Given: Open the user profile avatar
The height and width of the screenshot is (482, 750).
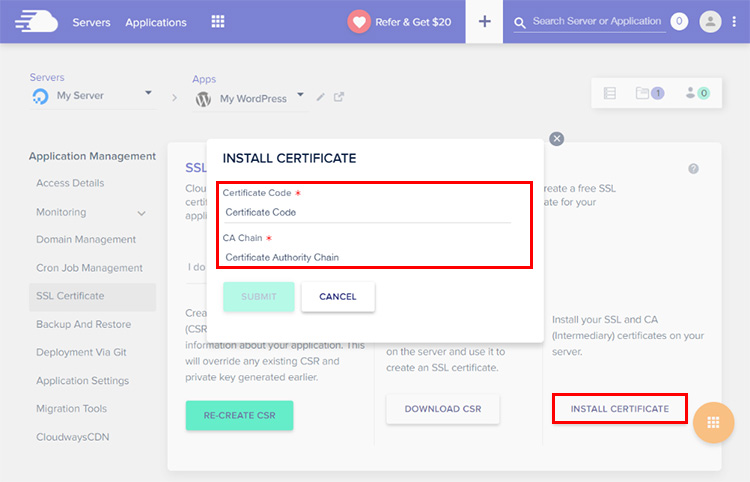Looking at the screenshot, I should pyautogui.click(x=710, y=21).
